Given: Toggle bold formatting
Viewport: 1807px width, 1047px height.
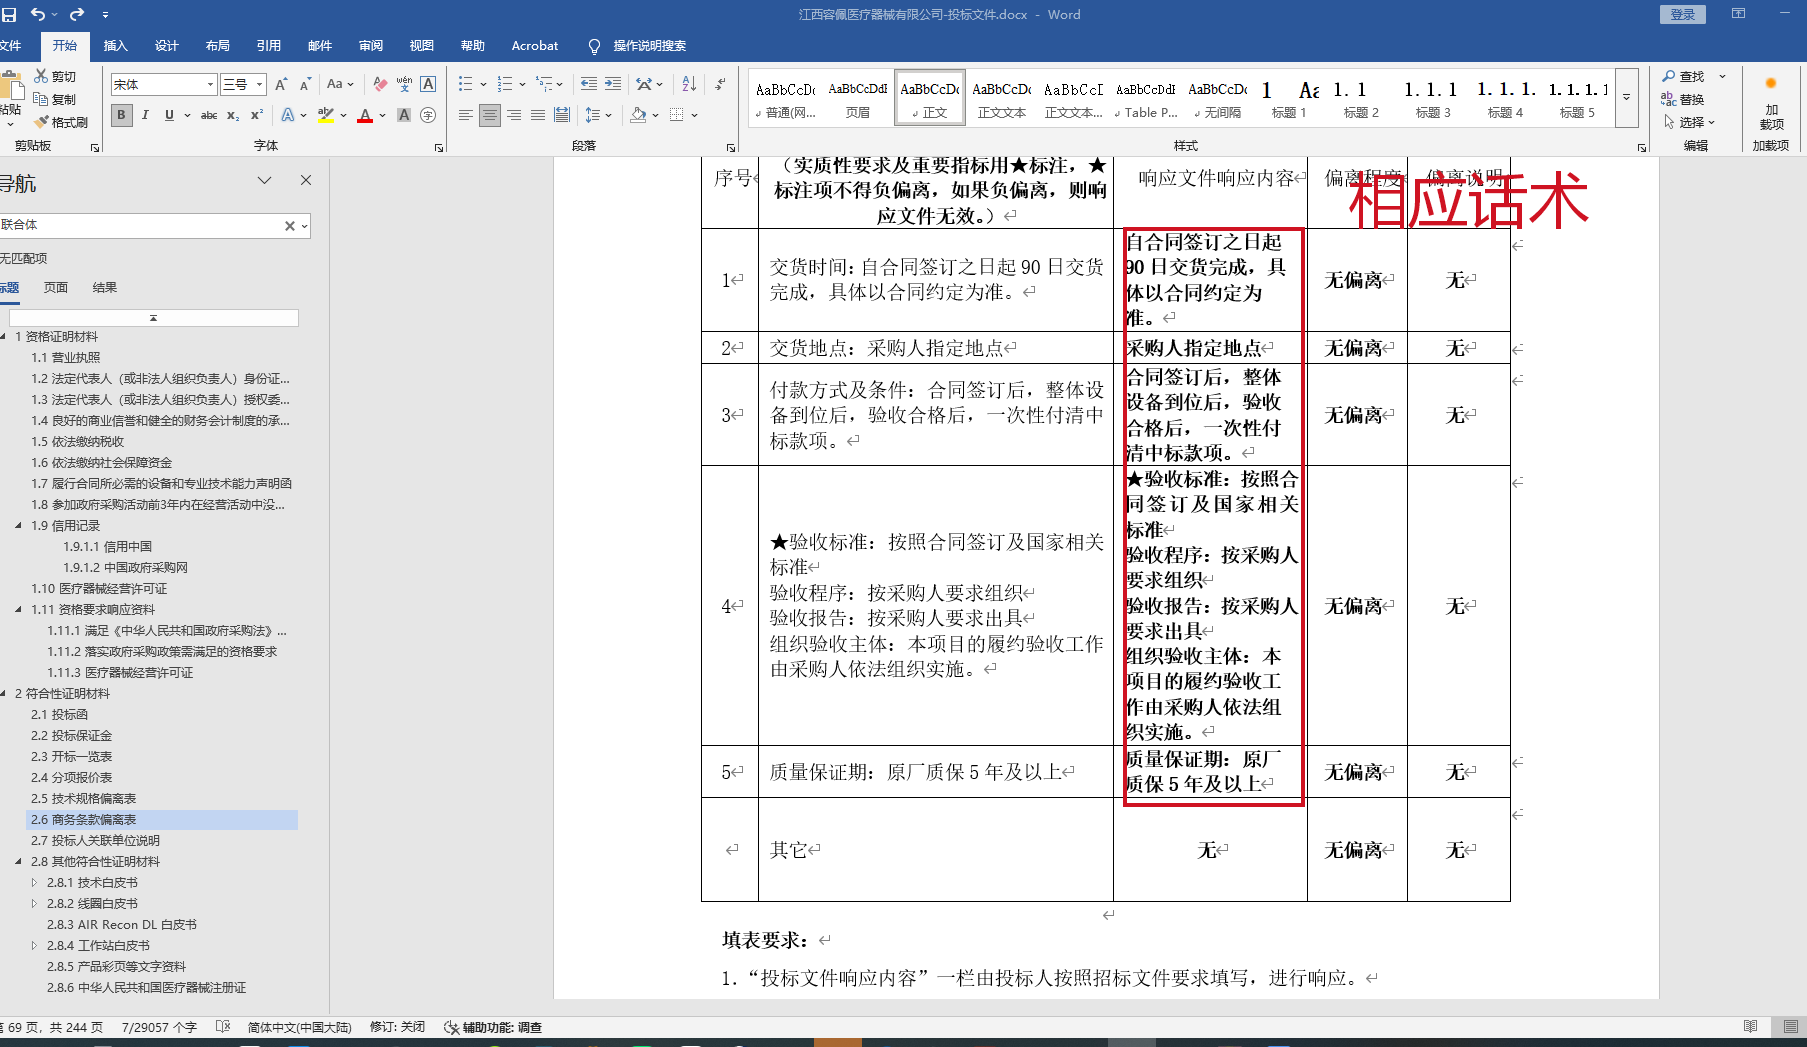Looking at the screenshot, I should tap(121, 116).
